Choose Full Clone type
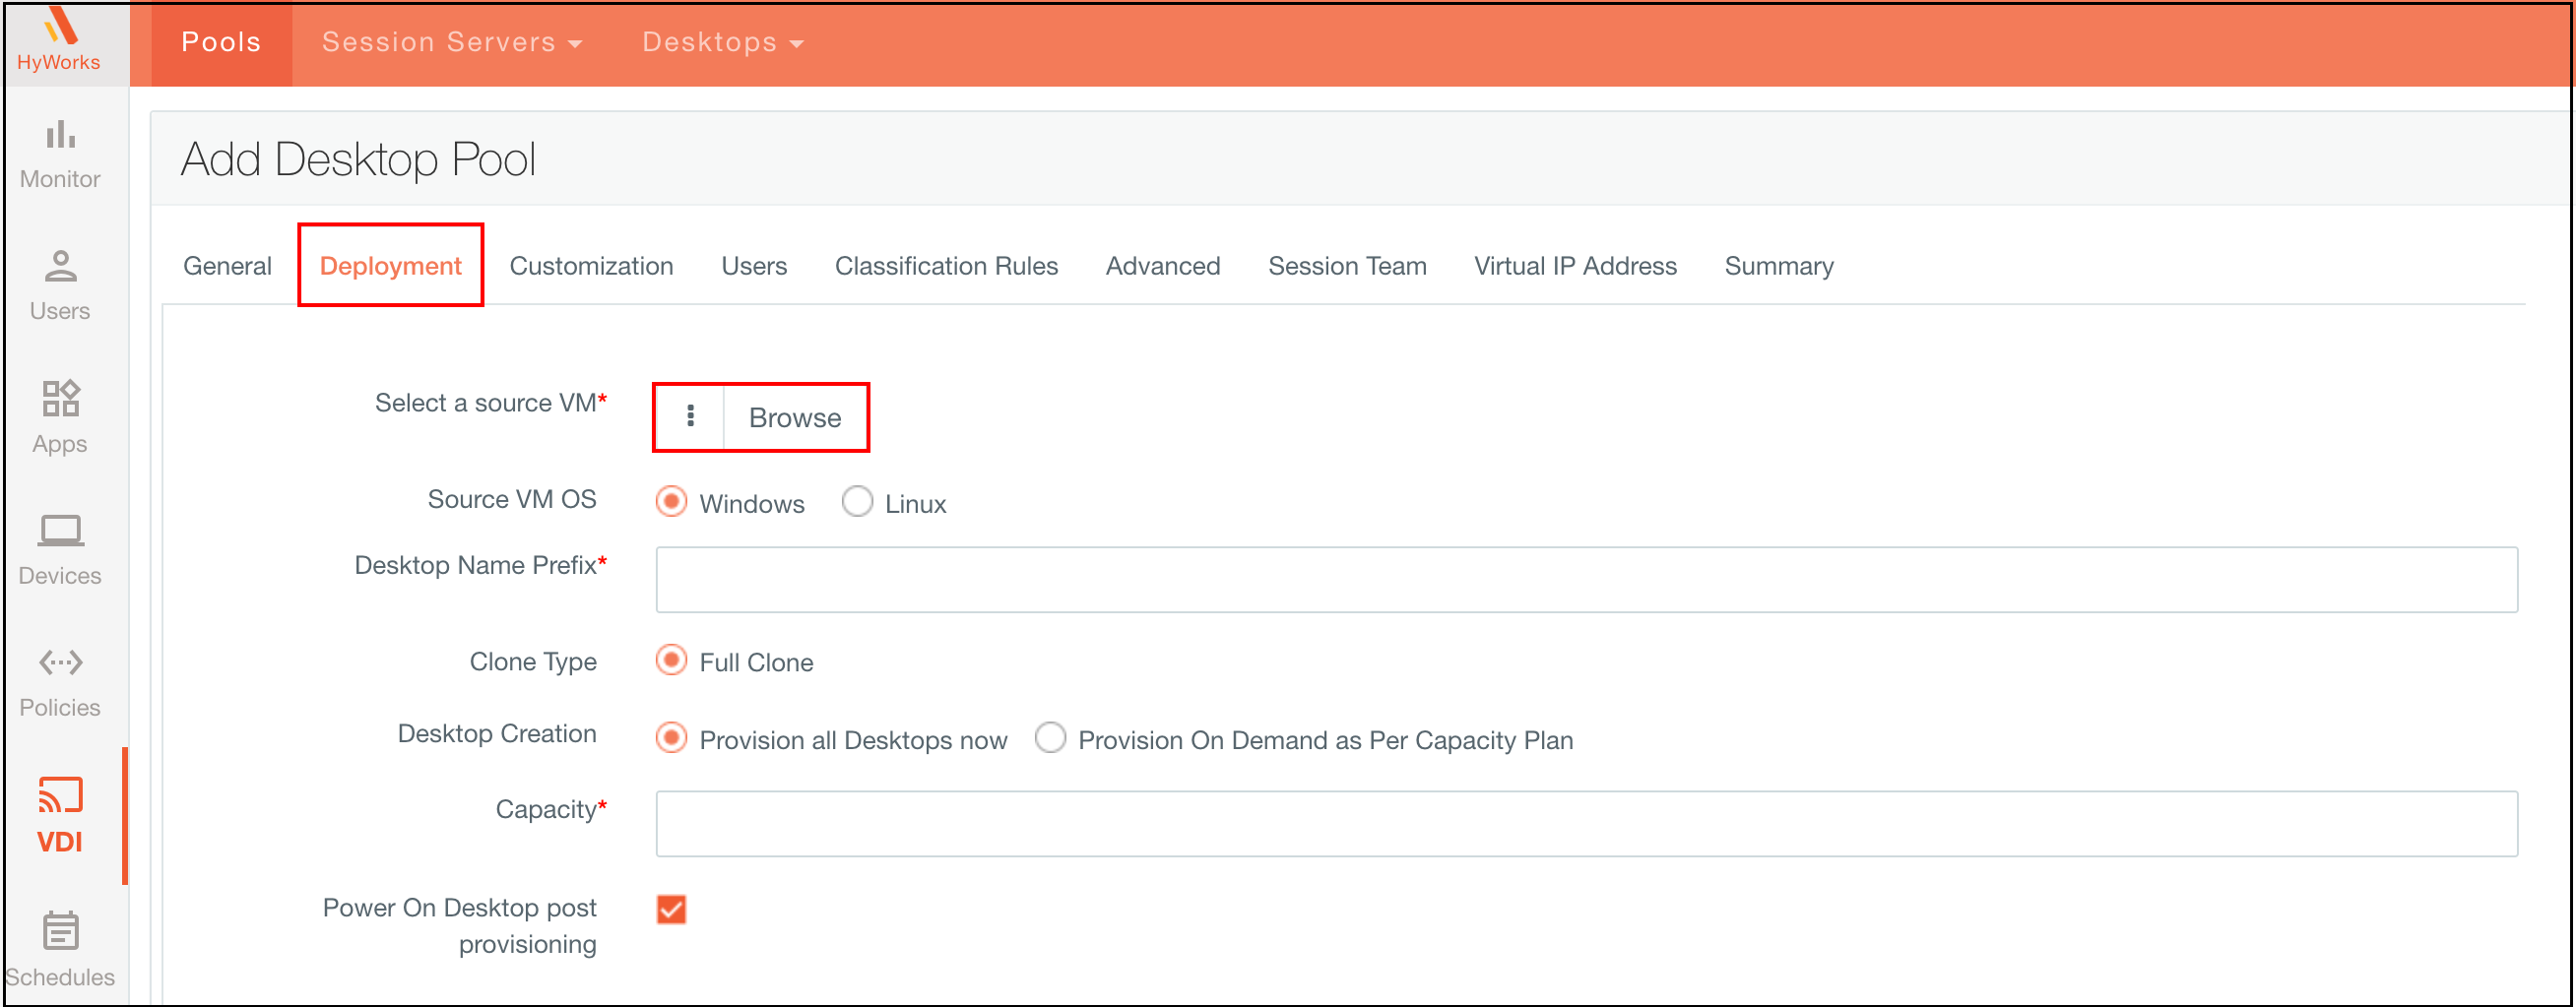The image size is (2576, 1007). coord(671,661)
